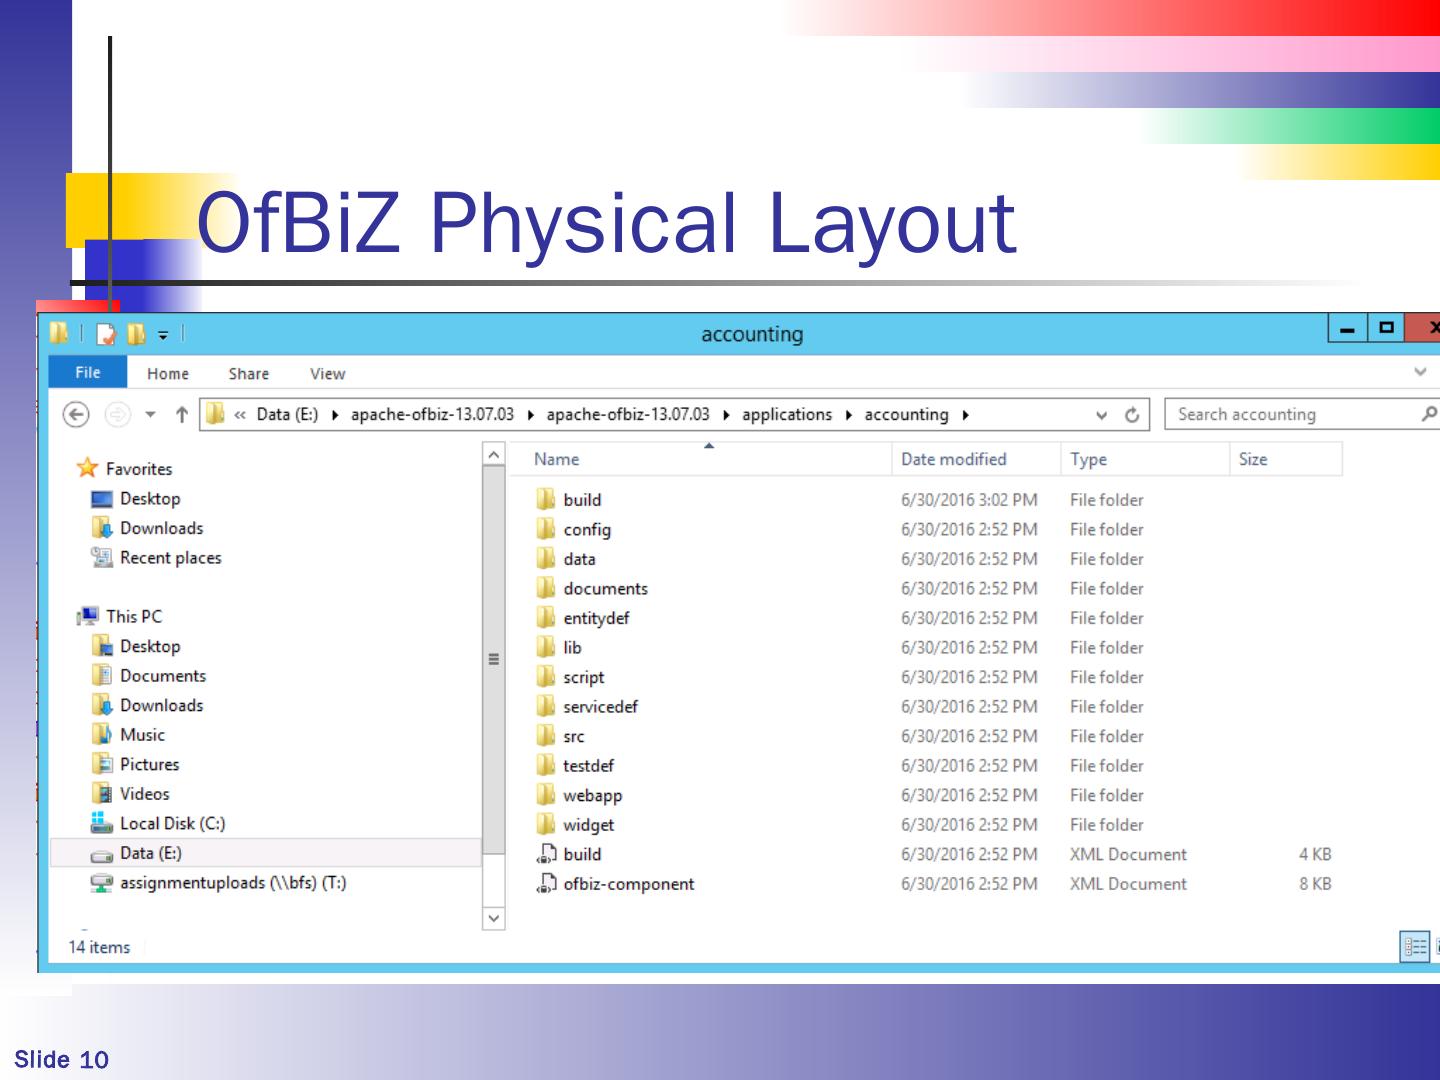Select Local Disk (C:) drive
Viewport: 1440px width, 1080px height.
coord(172,823)
